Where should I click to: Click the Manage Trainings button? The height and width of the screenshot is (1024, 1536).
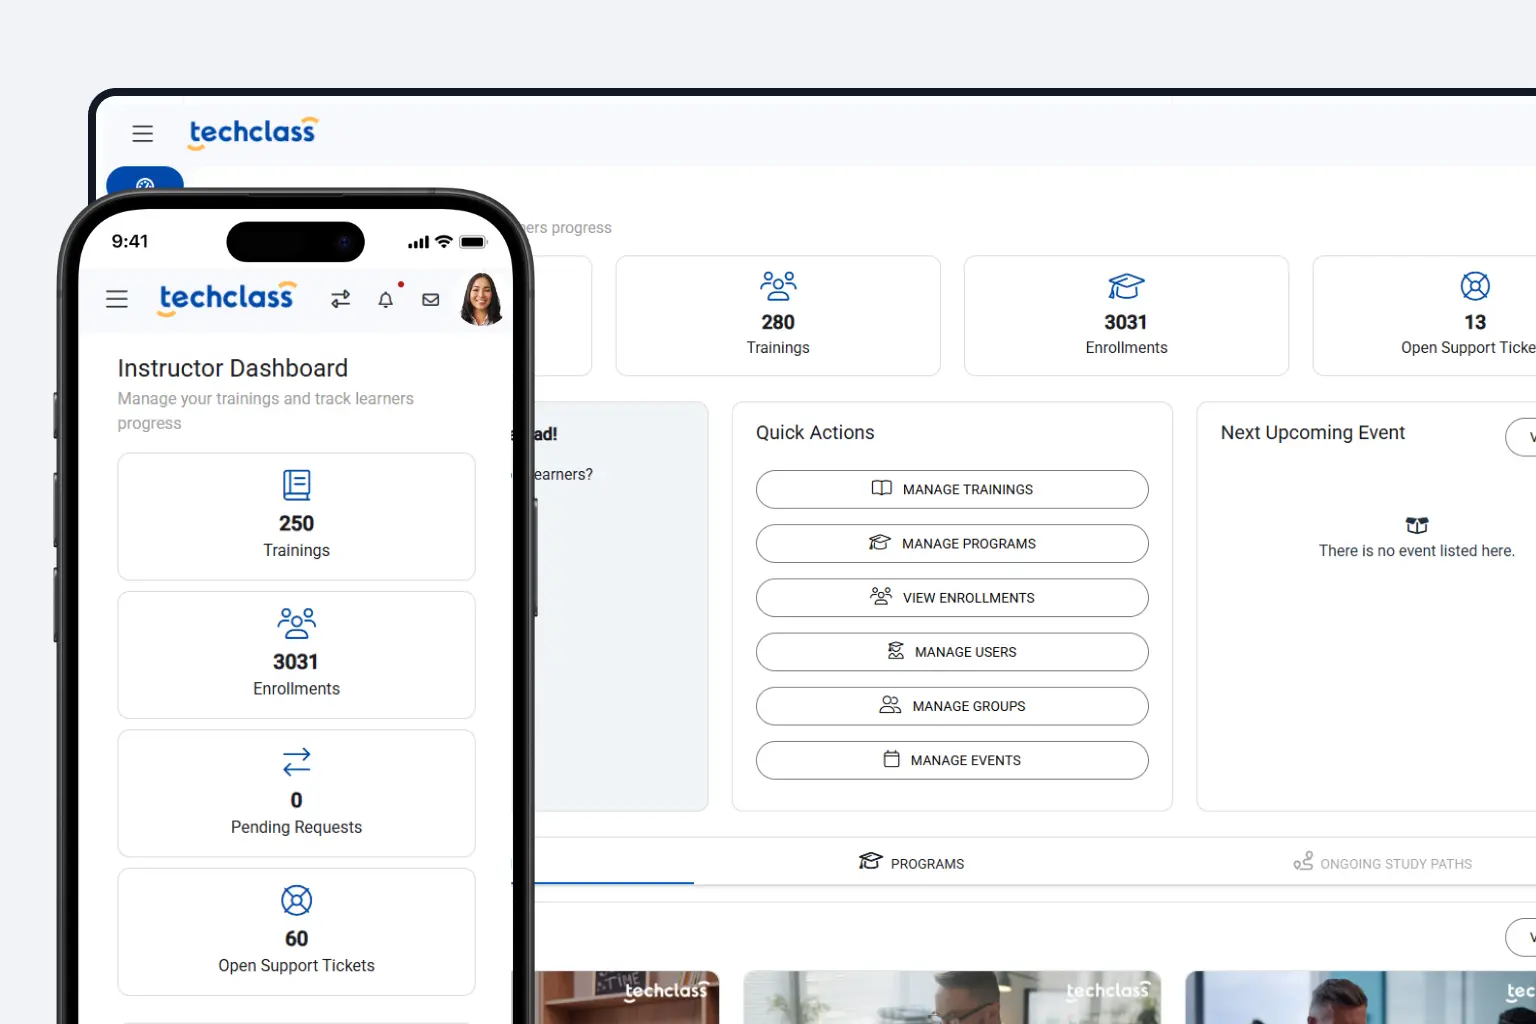[x=951, y=489]
